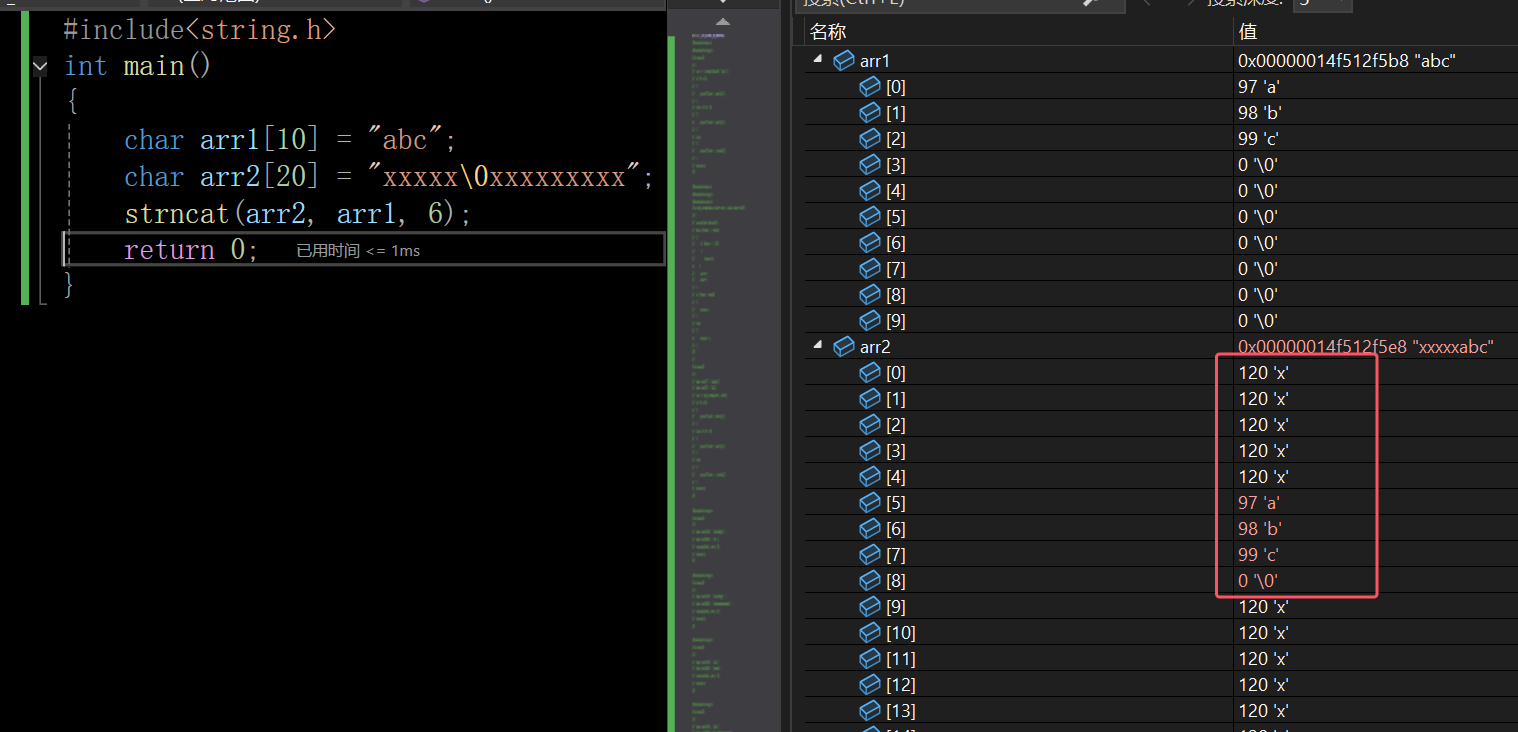Click the variable icon beside arr2
Image resolution: width=1518 pixels, height=732 pixels.
pos(844,347)
